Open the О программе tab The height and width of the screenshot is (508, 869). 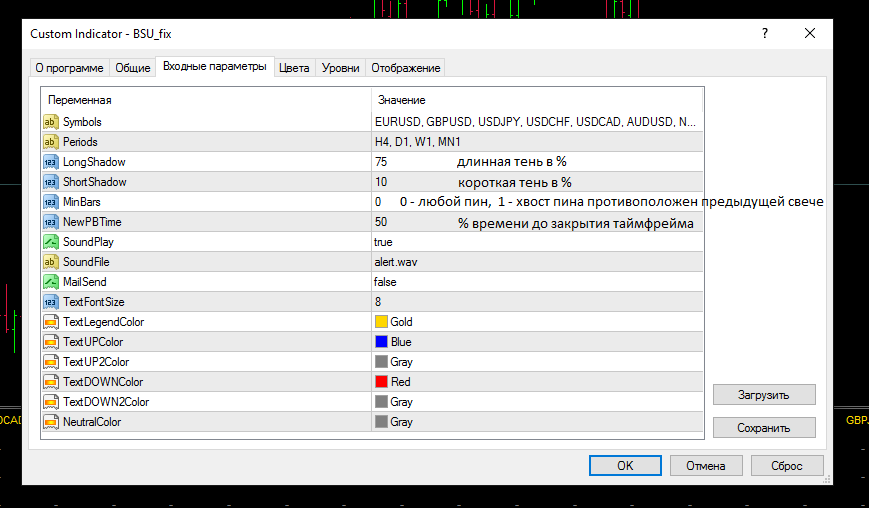point(69,68)
